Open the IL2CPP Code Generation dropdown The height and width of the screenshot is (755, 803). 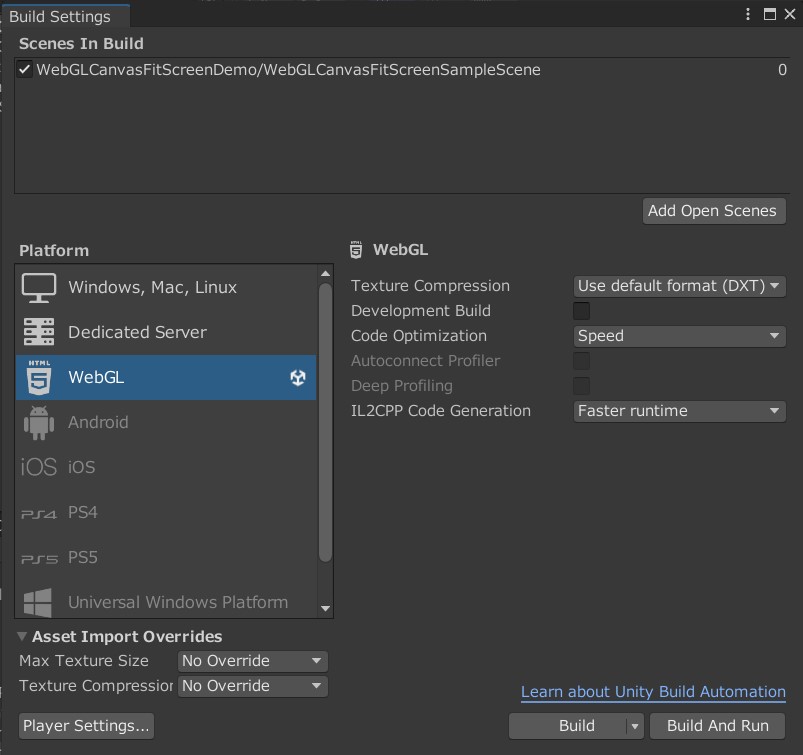click(679, 411)
